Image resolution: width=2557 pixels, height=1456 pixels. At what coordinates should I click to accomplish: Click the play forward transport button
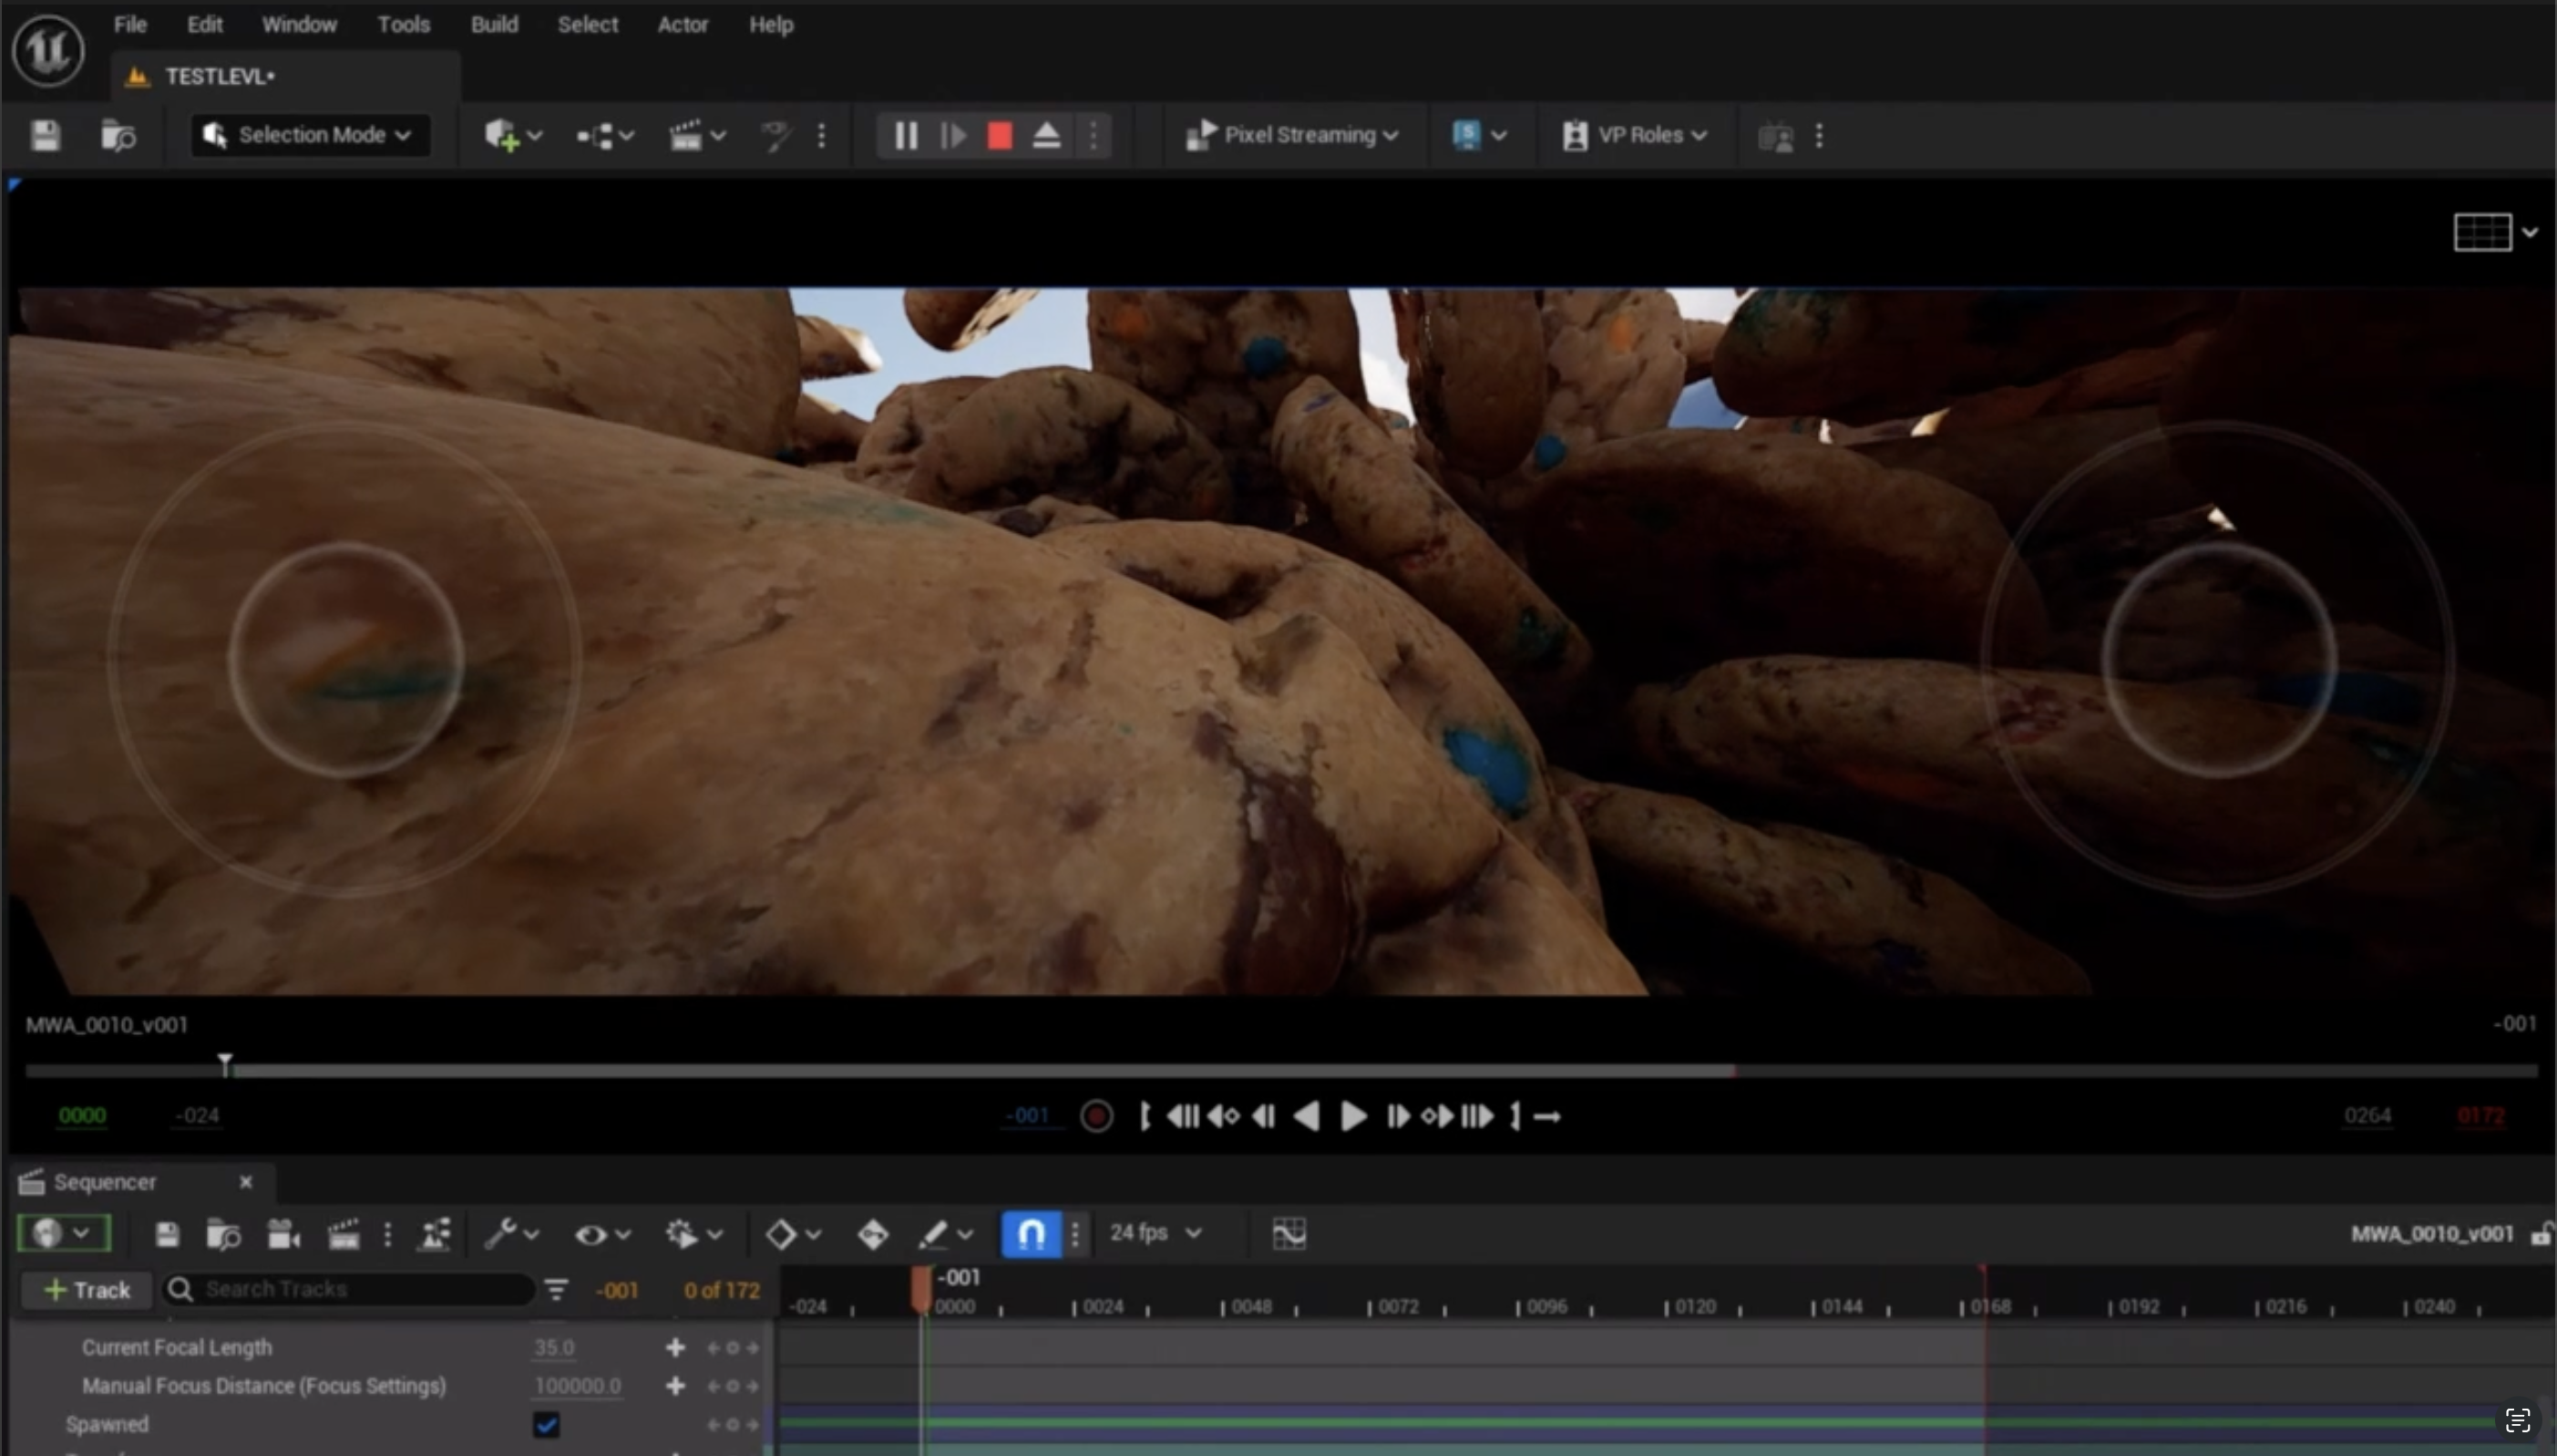[1352, 1116]
